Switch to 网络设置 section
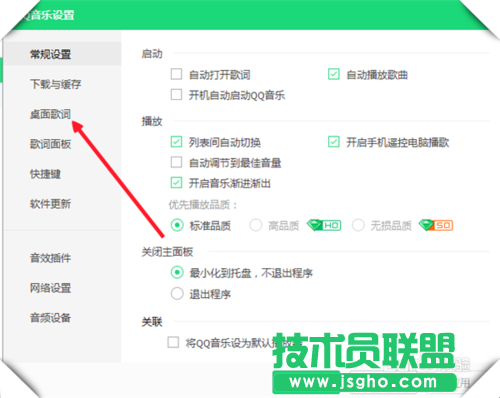The image size is (500, 398). click(50, 288)
